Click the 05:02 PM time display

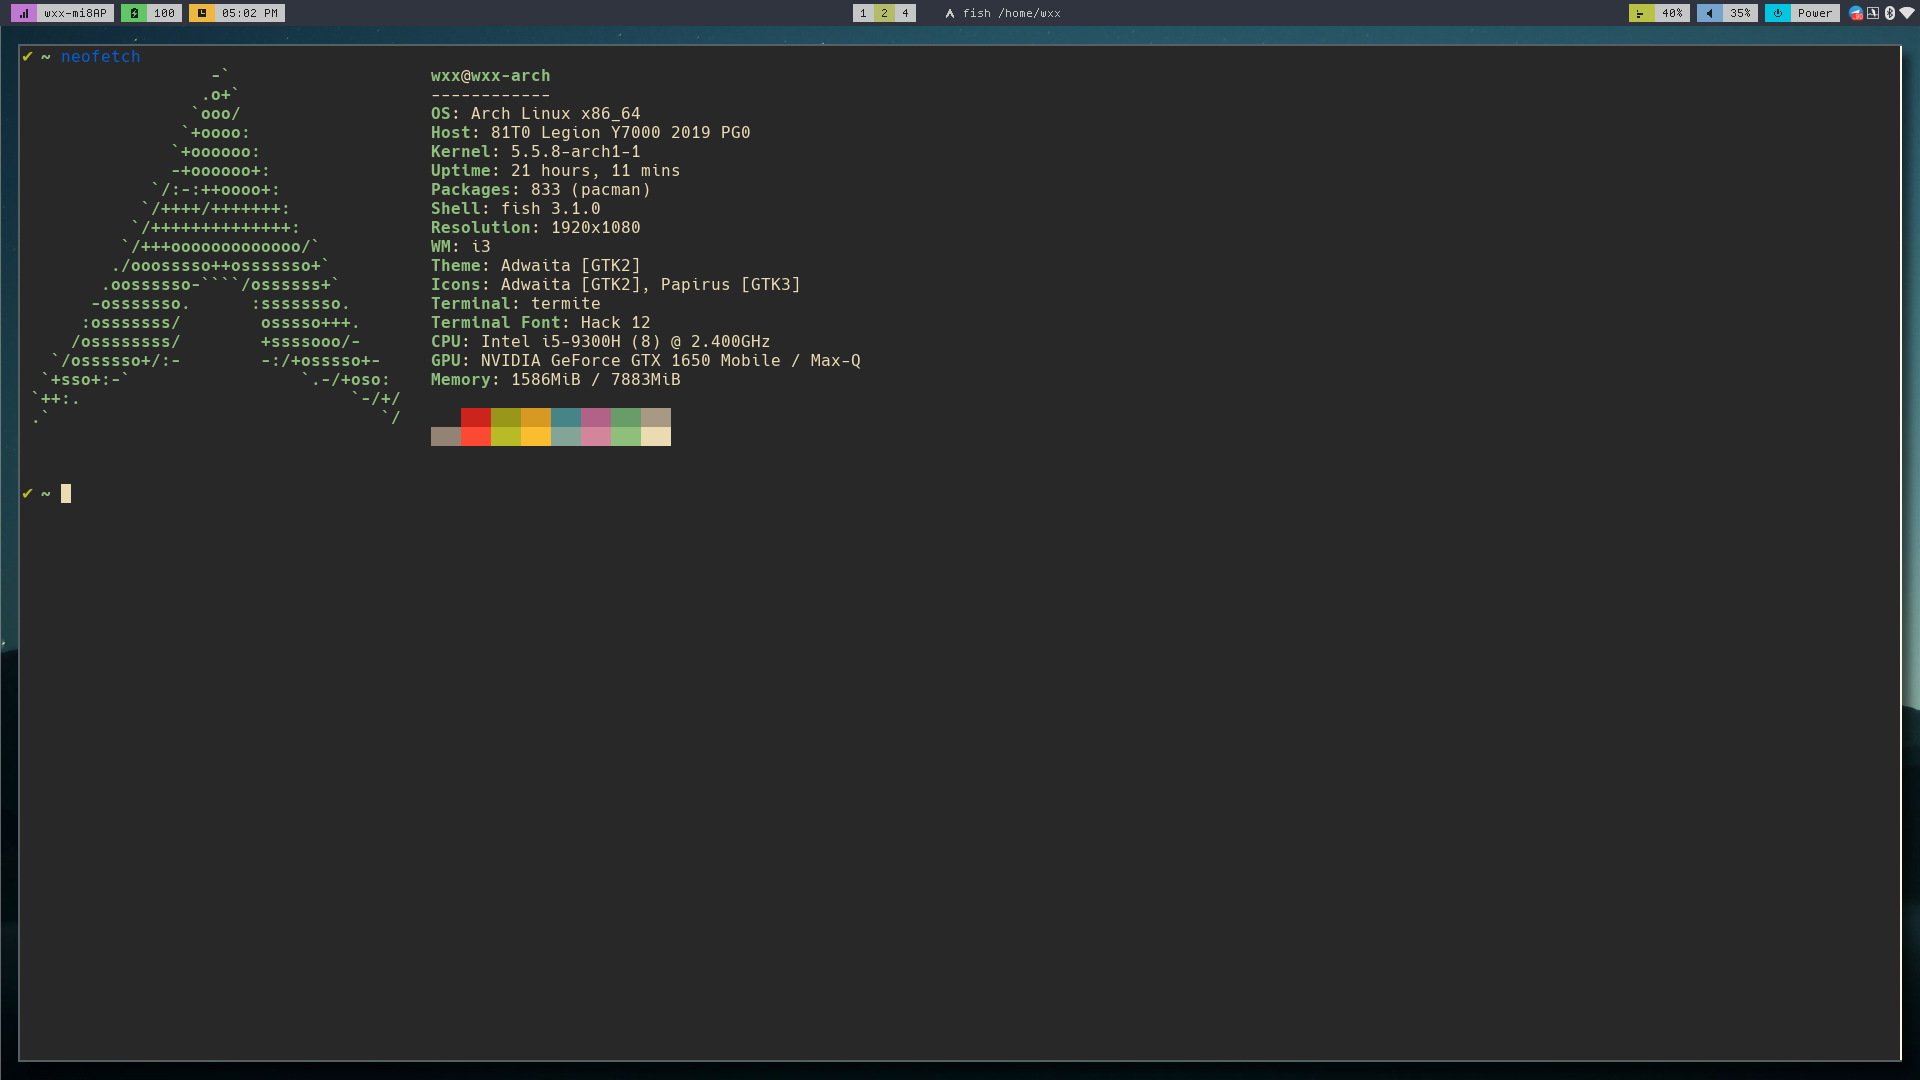(249, 13)
